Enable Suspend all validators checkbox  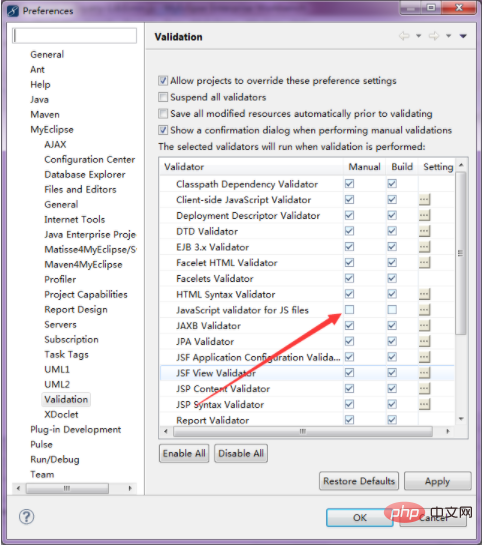[x=163, y=97]
